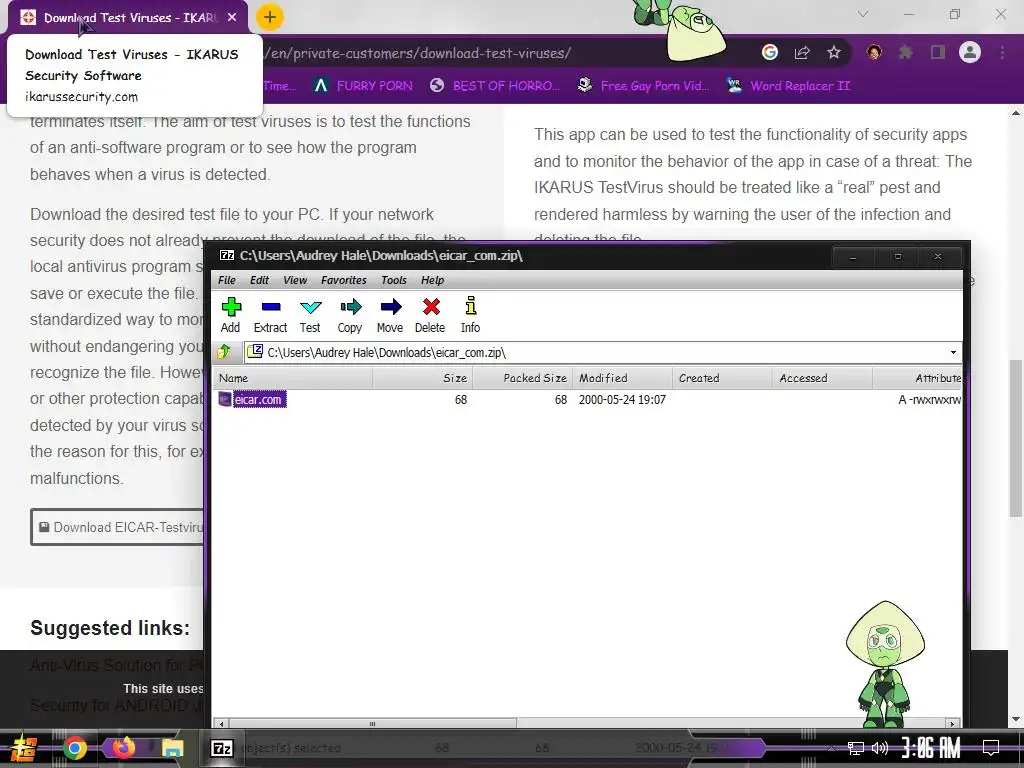Delete with the red X icon
The width and height of the screenshot is (1024, 768).
(430, 315)
